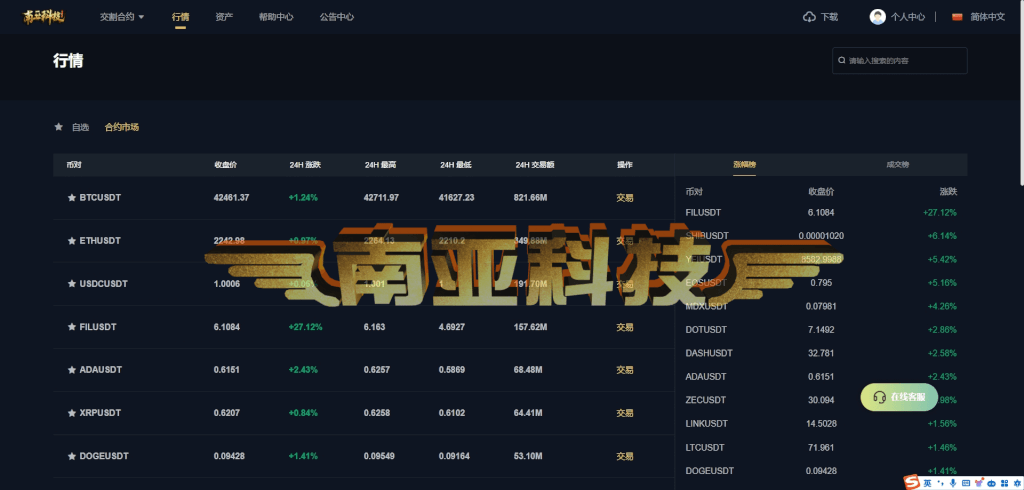1024x490 pixels.
Task: Focus the market search input field
Action: click(x=899, y=60)
